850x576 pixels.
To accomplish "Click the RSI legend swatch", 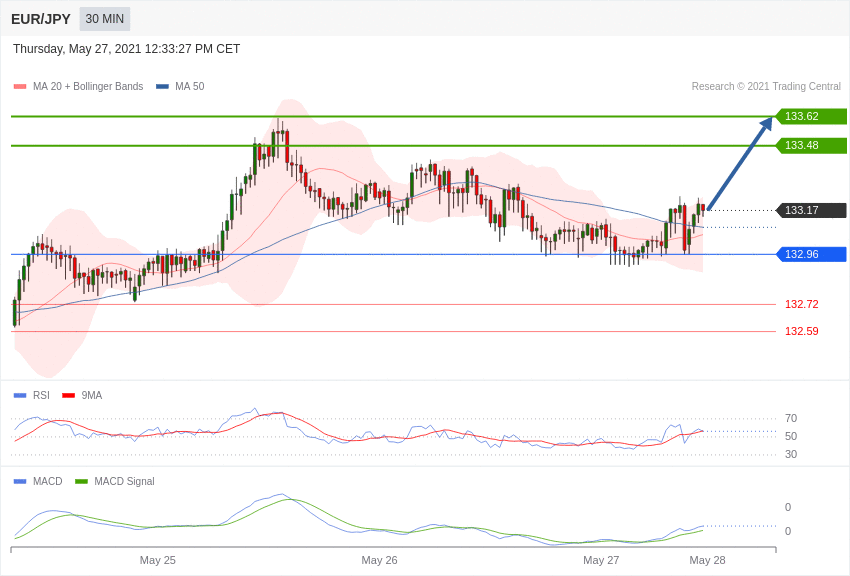I will [20, 396].
